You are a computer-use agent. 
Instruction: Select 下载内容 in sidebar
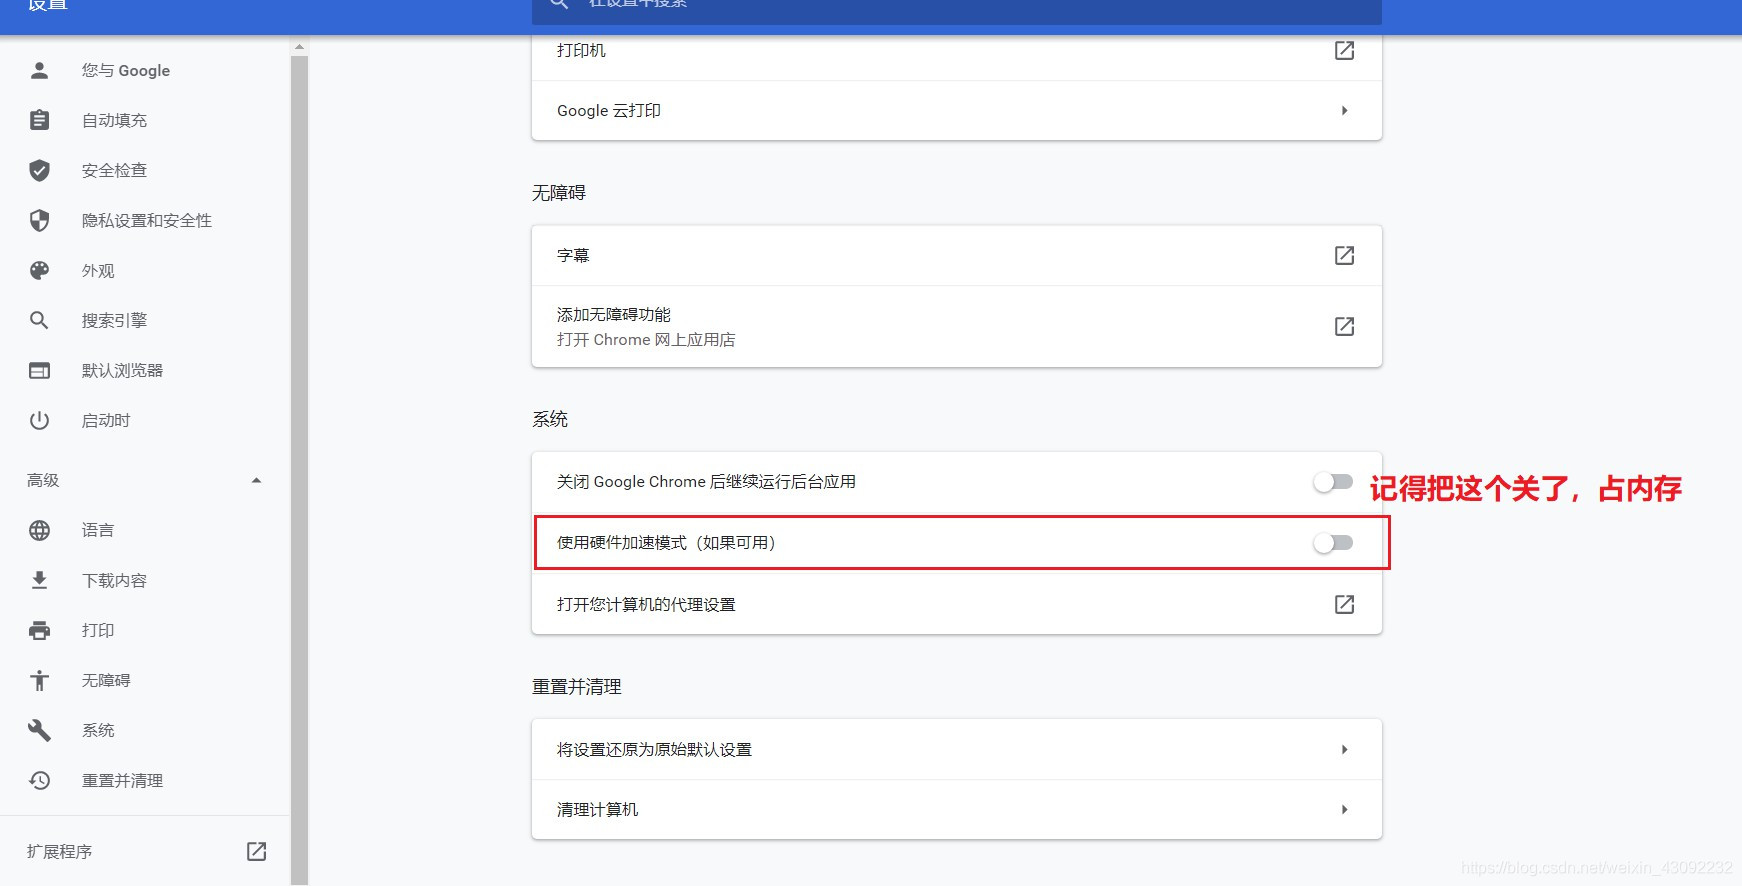point(114,580)
